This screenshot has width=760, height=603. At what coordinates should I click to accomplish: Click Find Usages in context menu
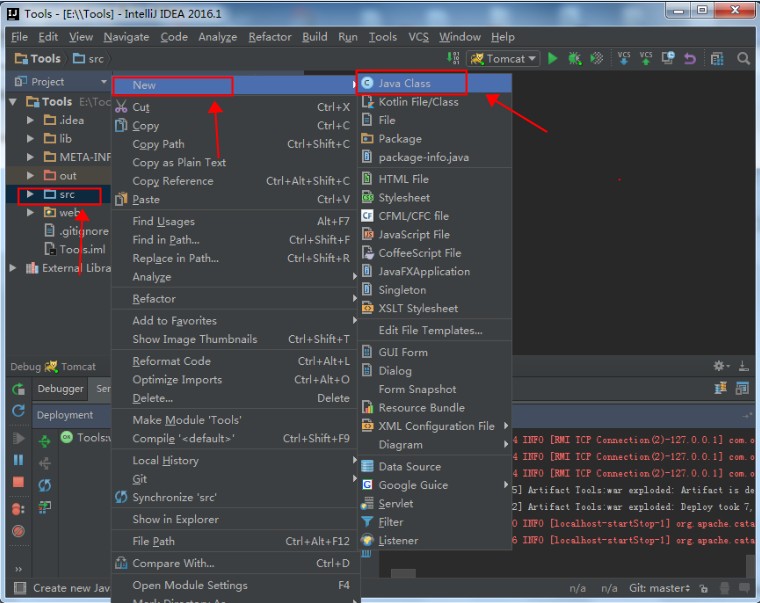tap(235, 222)
